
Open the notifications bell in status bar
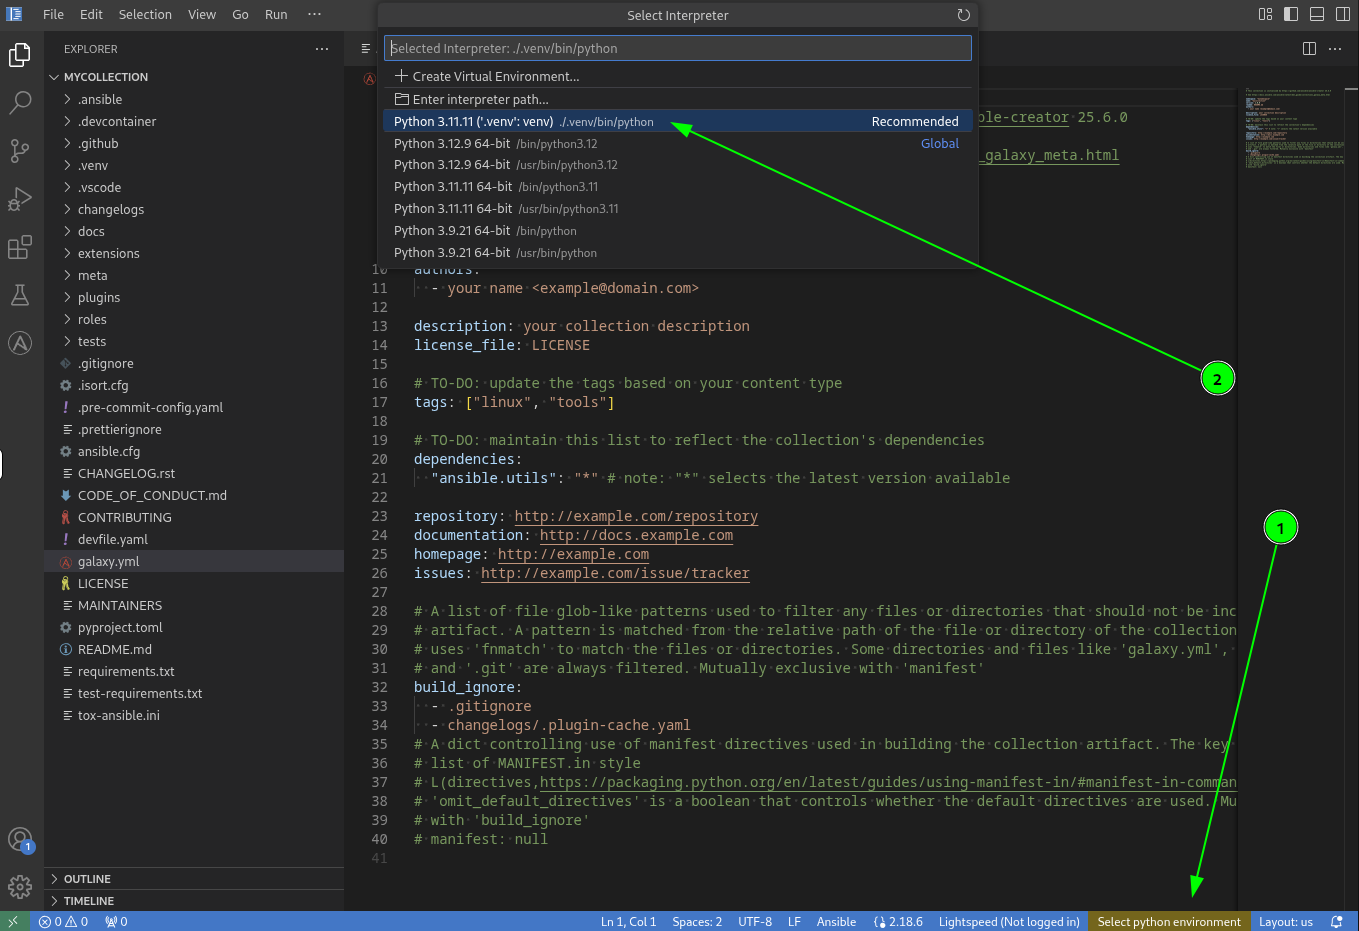coord(1337,922)
